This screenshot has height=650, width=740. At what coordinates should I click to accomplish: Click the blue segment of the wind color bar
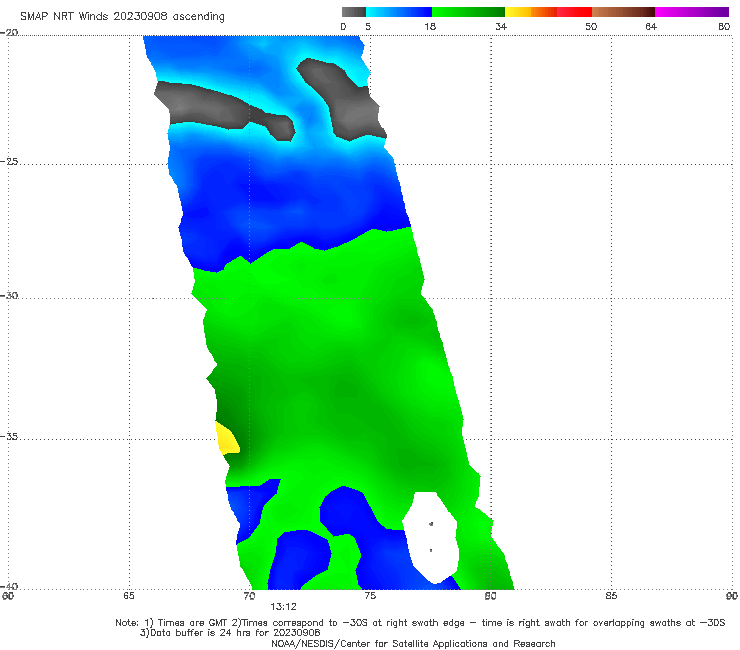[399, 12]
